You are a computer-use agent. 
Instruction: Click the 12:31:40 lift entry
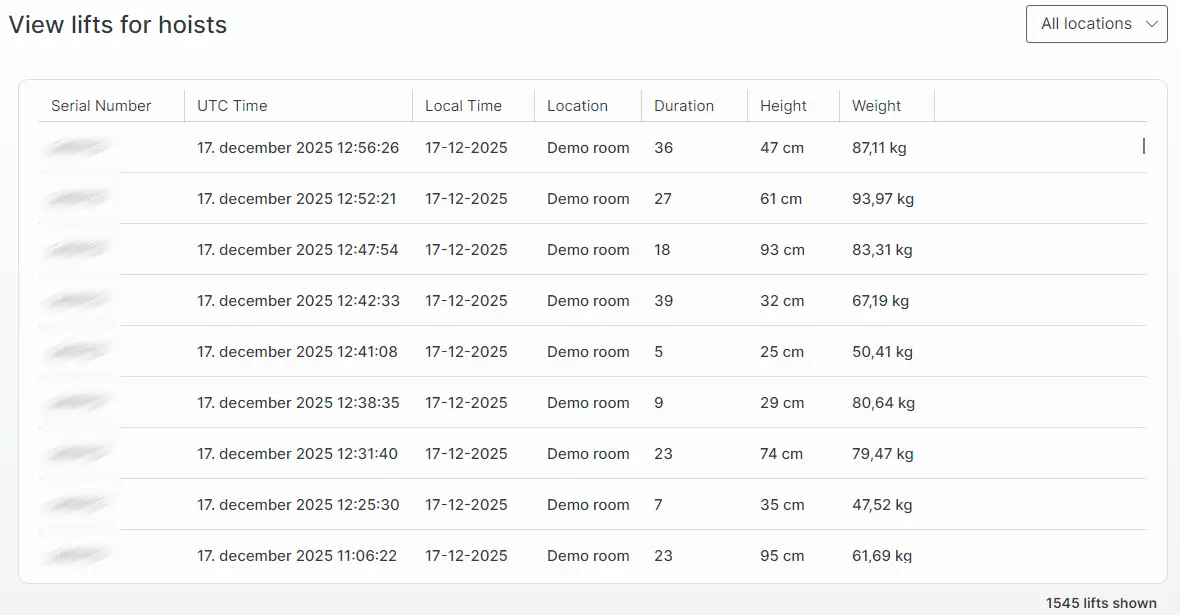point(297,454)
